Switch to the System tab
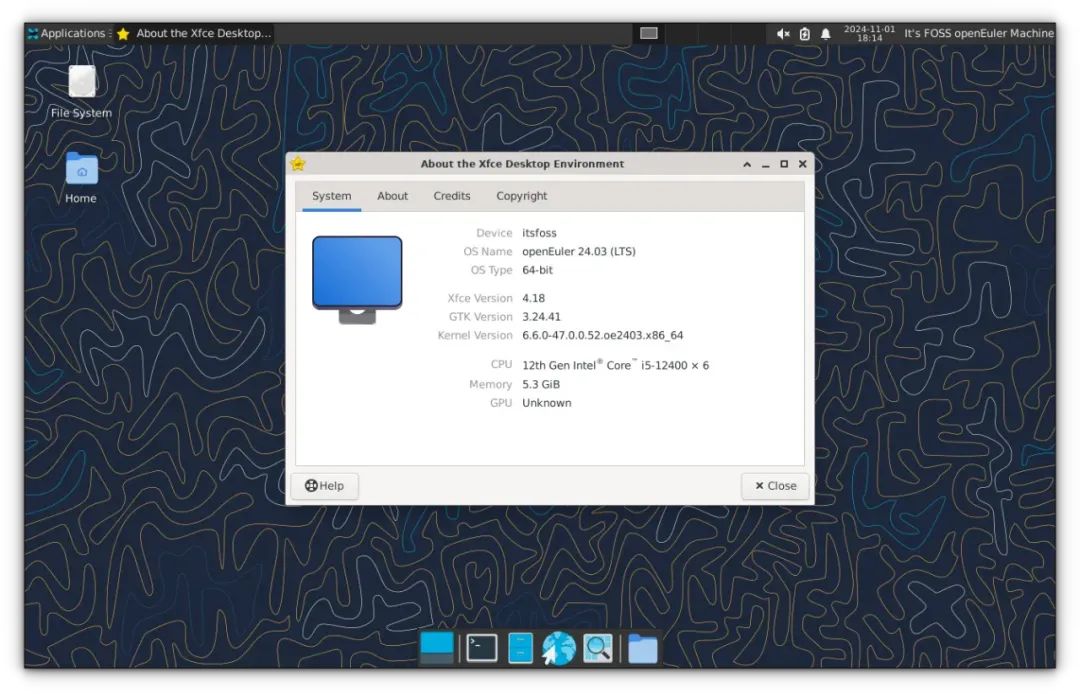1080x694 pixels. coord(331,196)
